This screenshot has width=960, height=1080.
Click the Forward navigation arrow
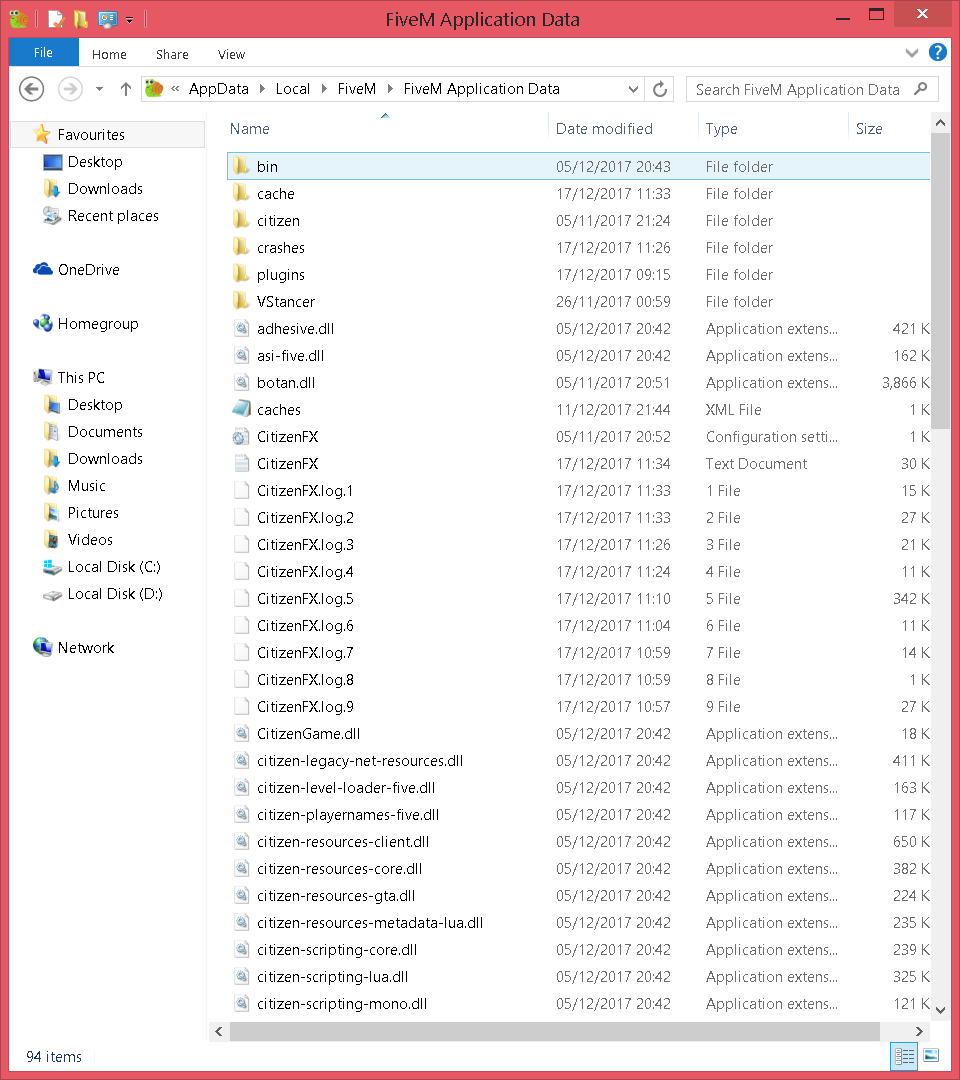(x=70, y=89)
